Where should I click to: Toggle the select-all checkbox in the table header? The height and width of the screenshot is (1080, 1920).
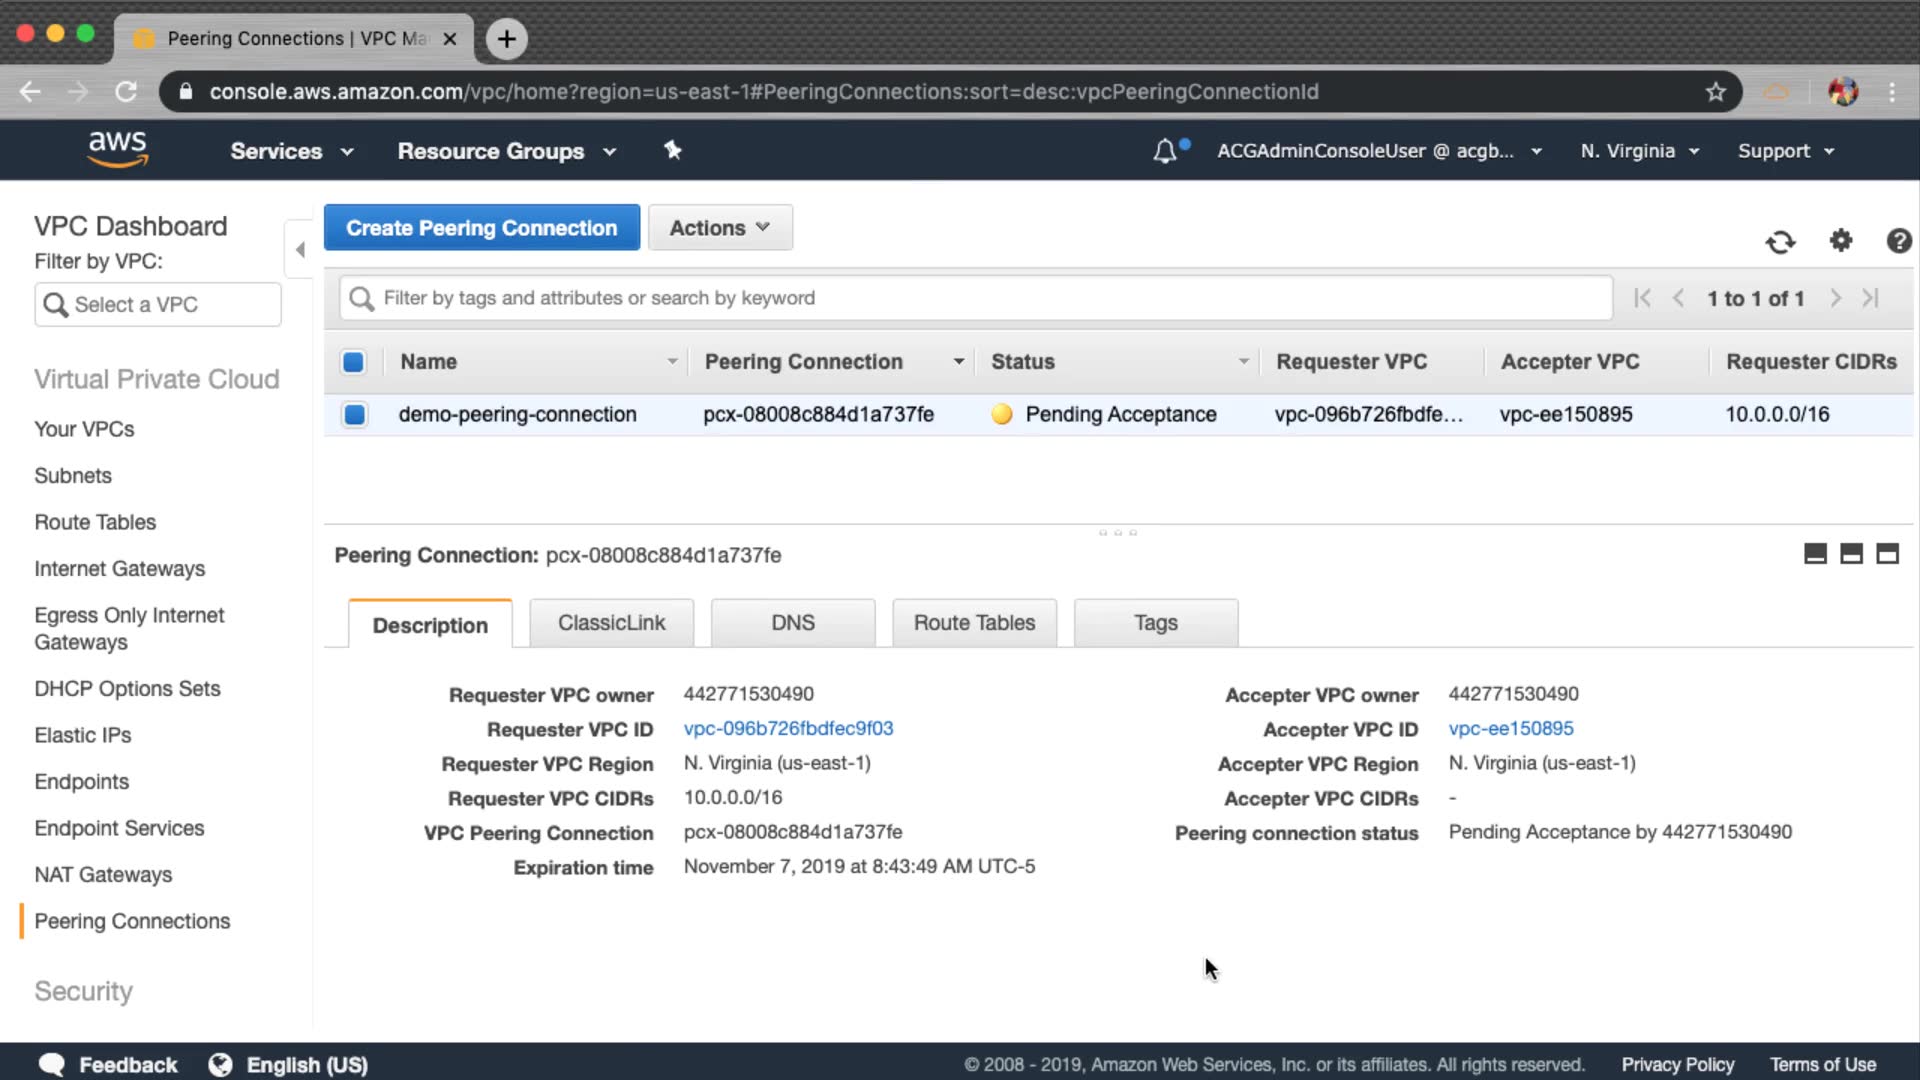pos(353,362)
